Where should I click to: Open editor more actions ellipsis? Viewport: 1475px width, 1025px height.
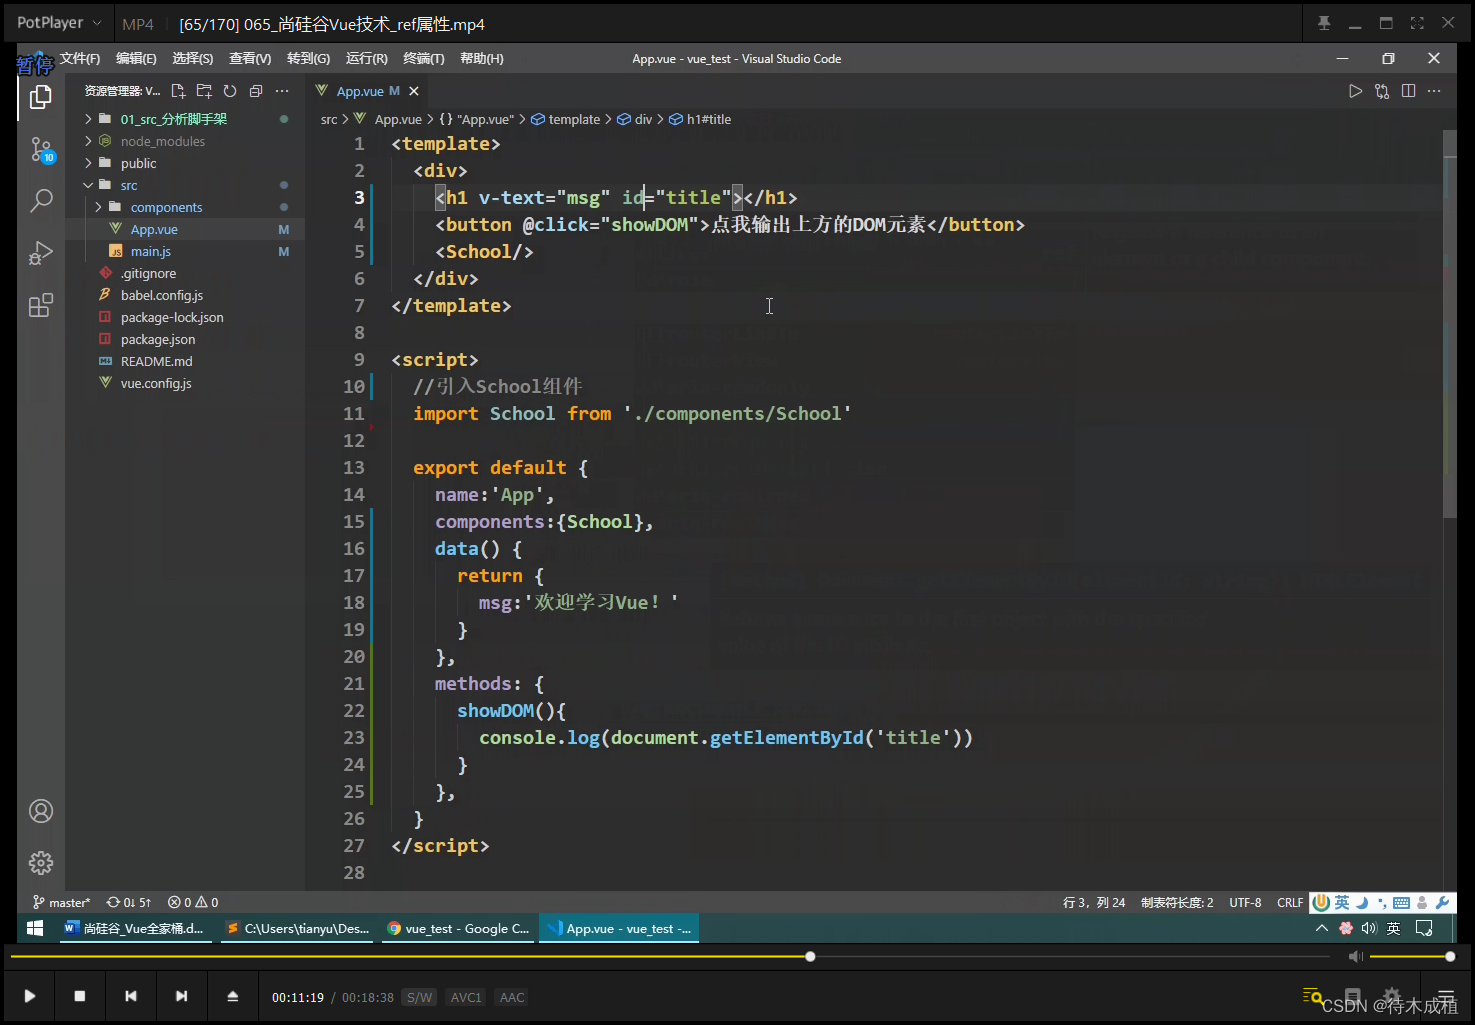pyautogui.click(x=1434, y=91)
